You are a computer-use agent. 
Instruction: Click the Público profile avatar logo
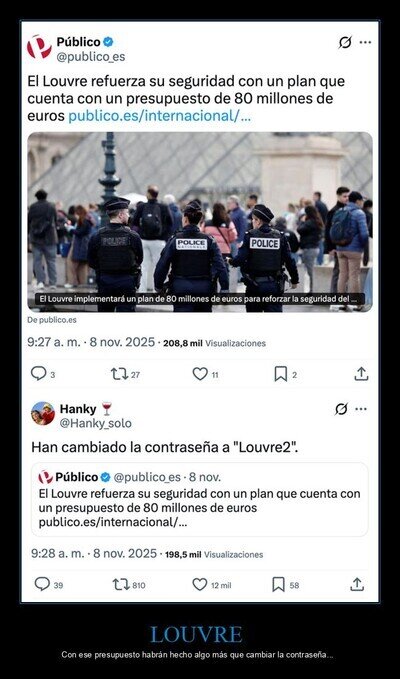pos(39,47)
